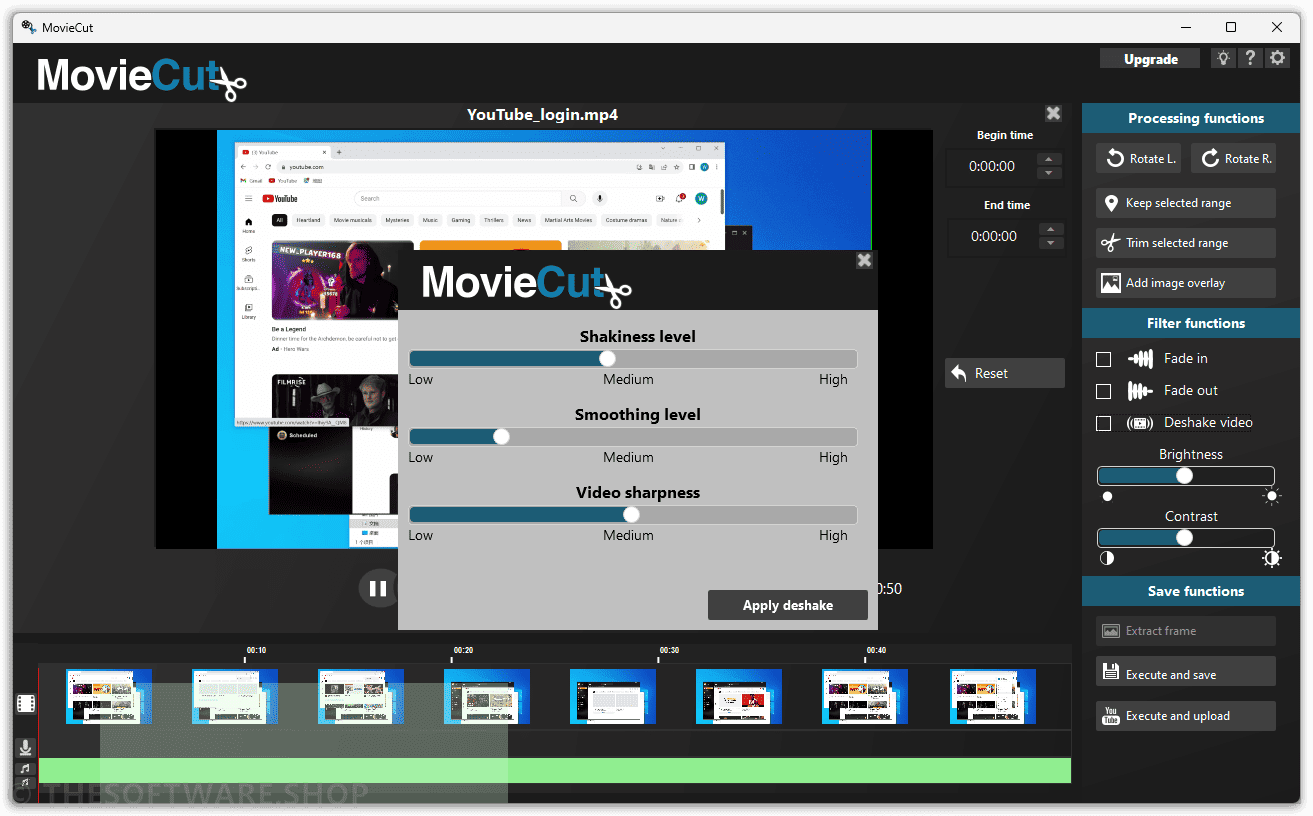Jump to 00:30 timeline marker

[669, 651]
